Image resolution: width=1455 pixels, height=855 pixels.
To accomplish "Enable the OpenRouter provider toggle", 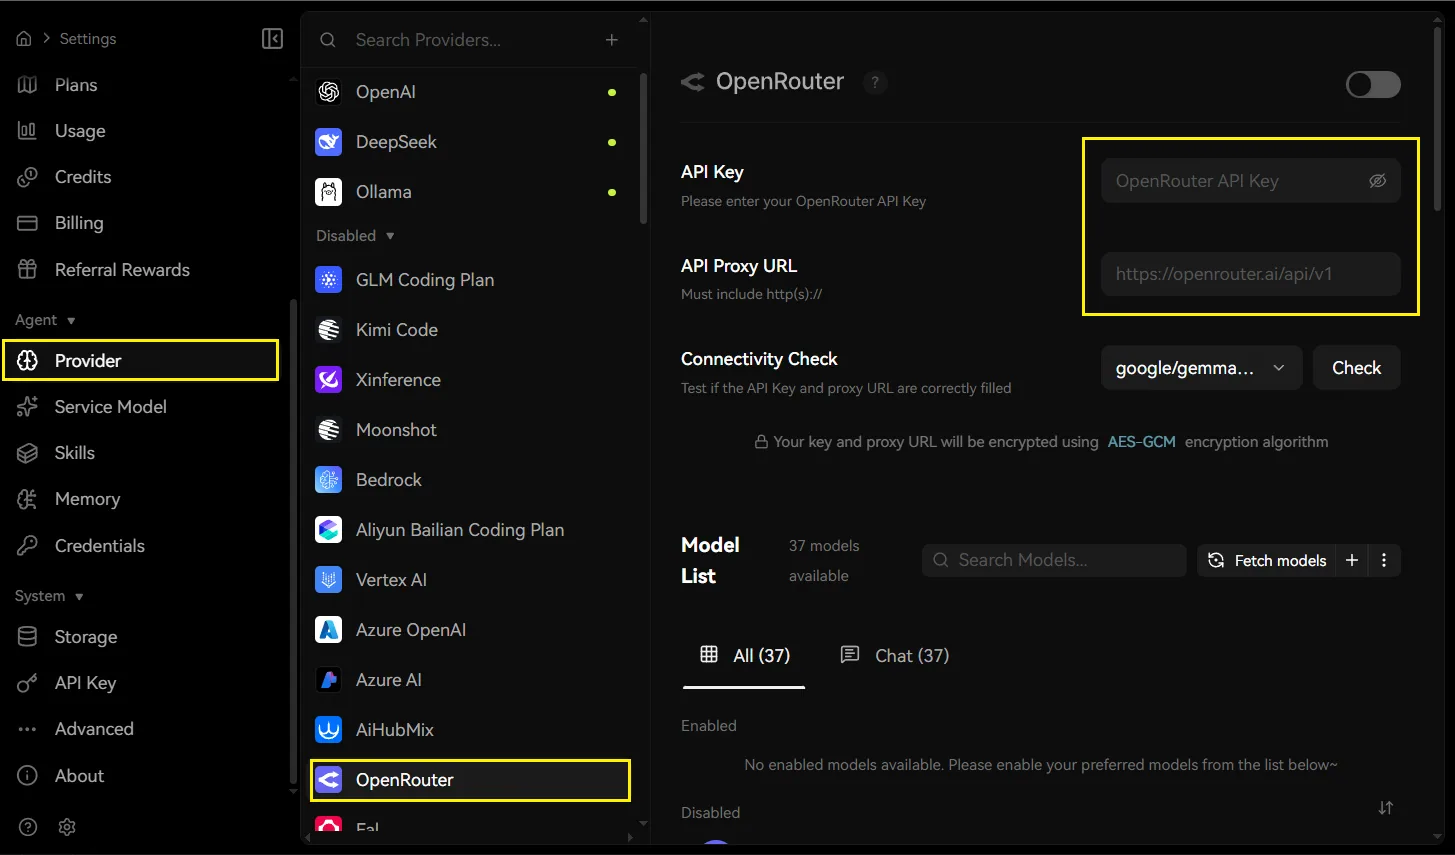I will [1373, 84].
